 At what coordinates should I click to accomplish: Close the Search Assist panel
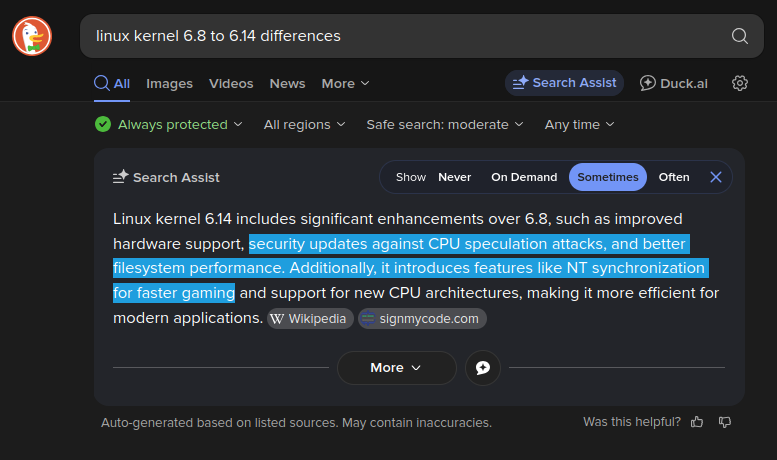(716, 177)
